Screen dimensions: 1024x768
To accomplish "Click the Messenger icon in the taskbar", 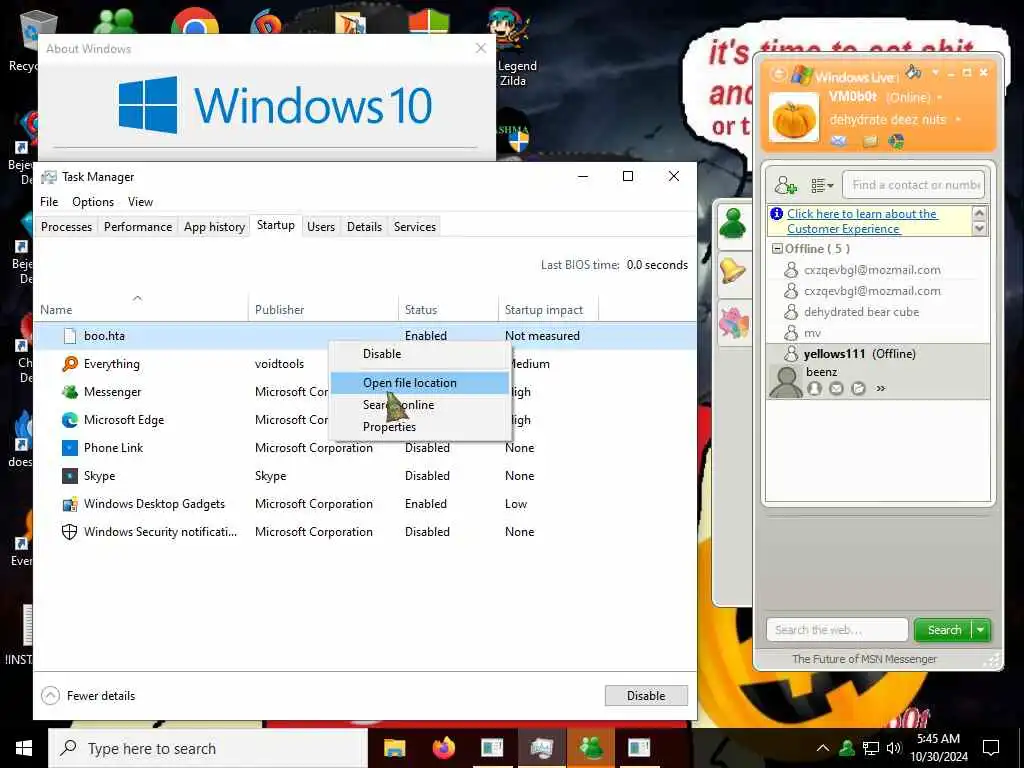I will (590, 748).
